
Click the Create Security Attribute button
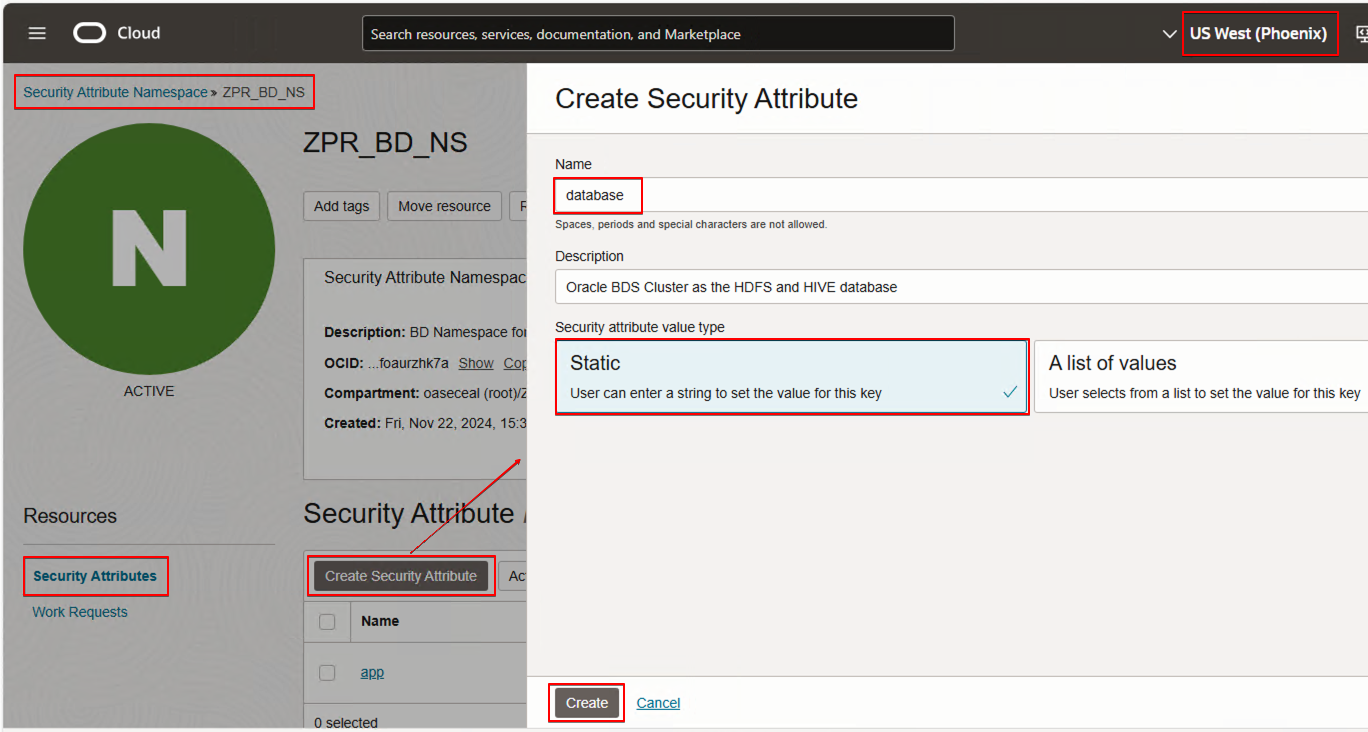(401, 576)
